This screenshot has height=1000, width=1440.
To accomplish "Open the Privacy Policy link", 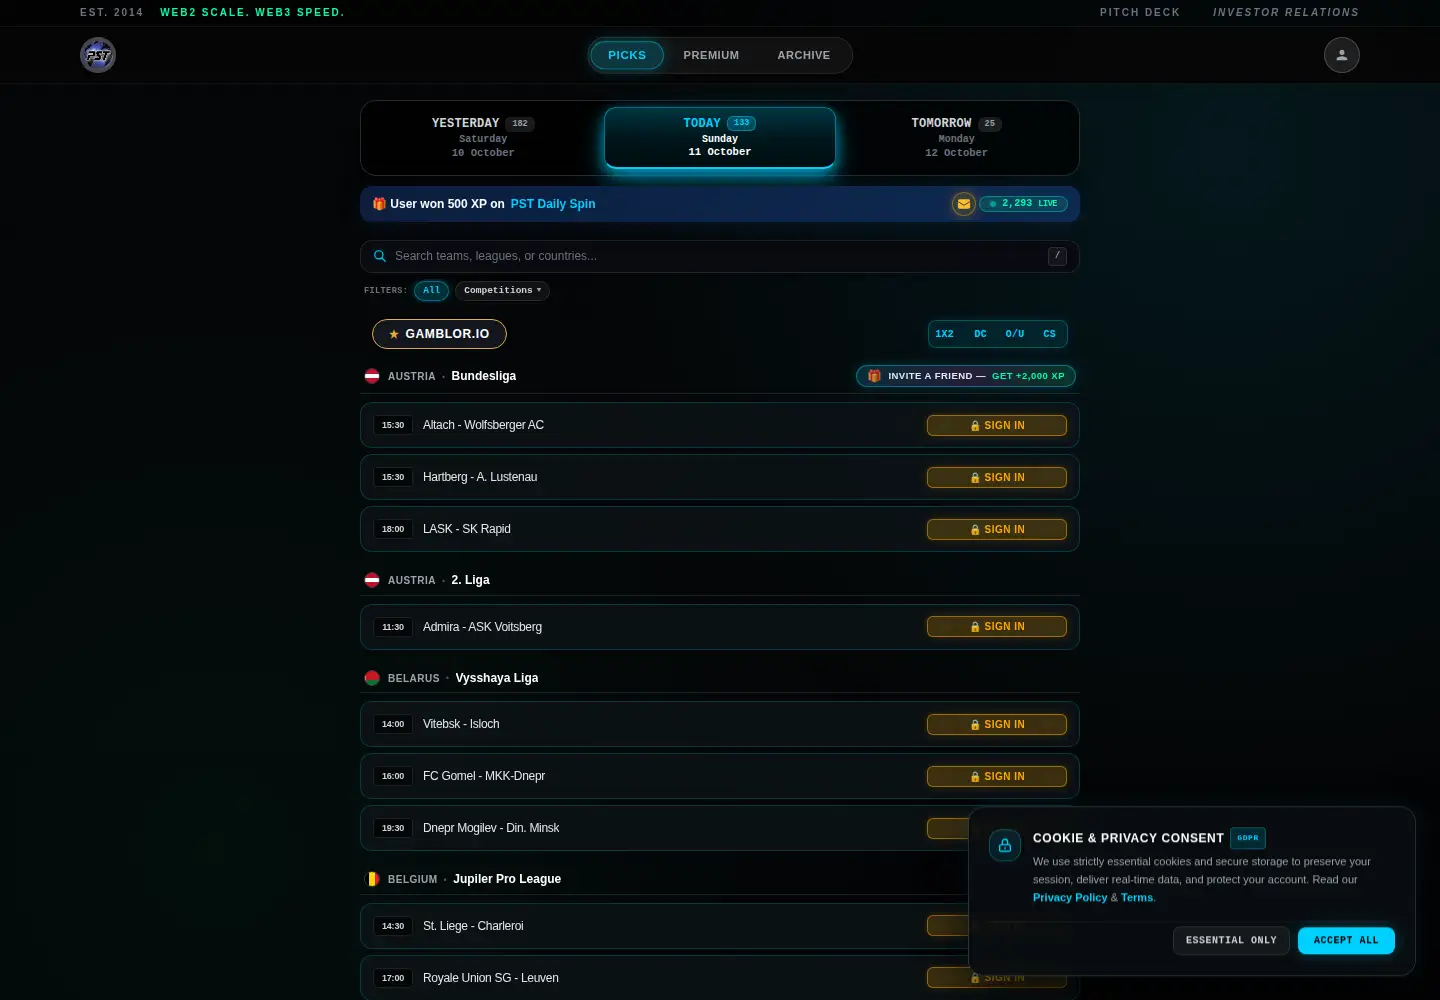I will 1070,898.
